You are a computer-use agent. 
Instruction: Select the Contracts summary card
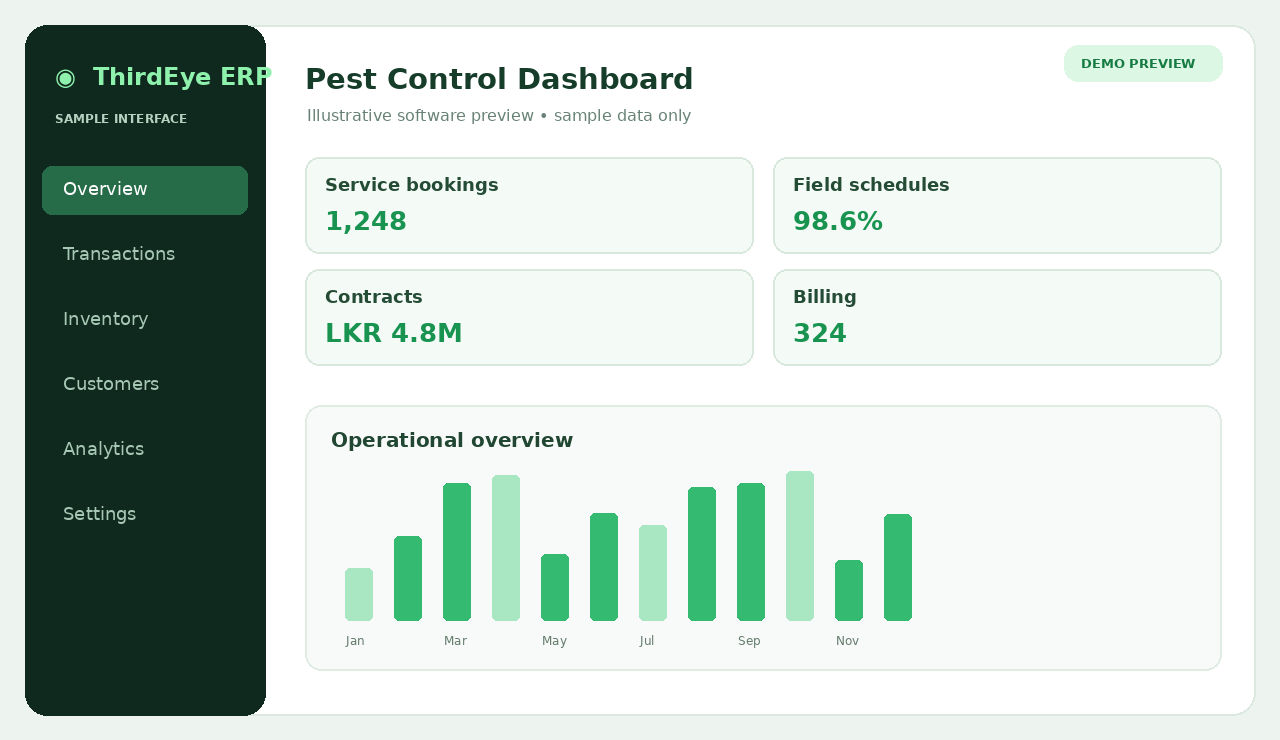click(529, 317)
